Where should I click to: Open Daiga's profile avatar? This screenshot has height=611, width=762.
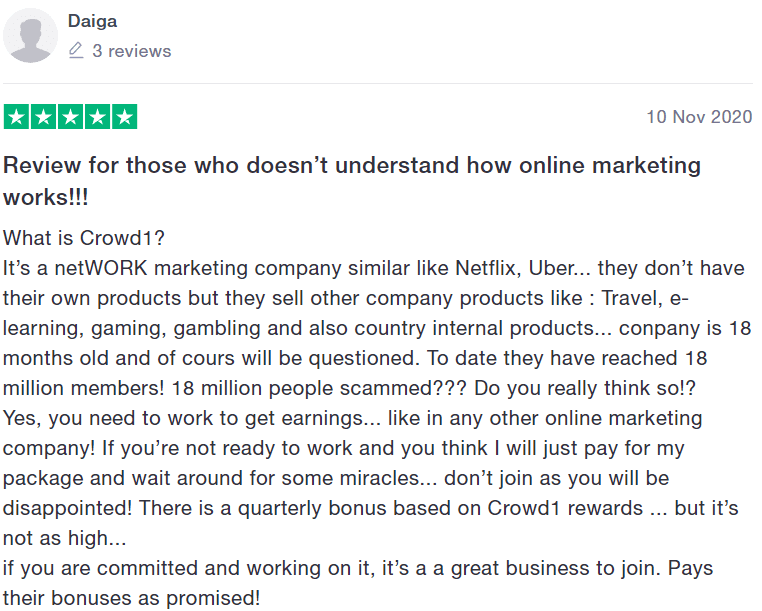point(30,35)
